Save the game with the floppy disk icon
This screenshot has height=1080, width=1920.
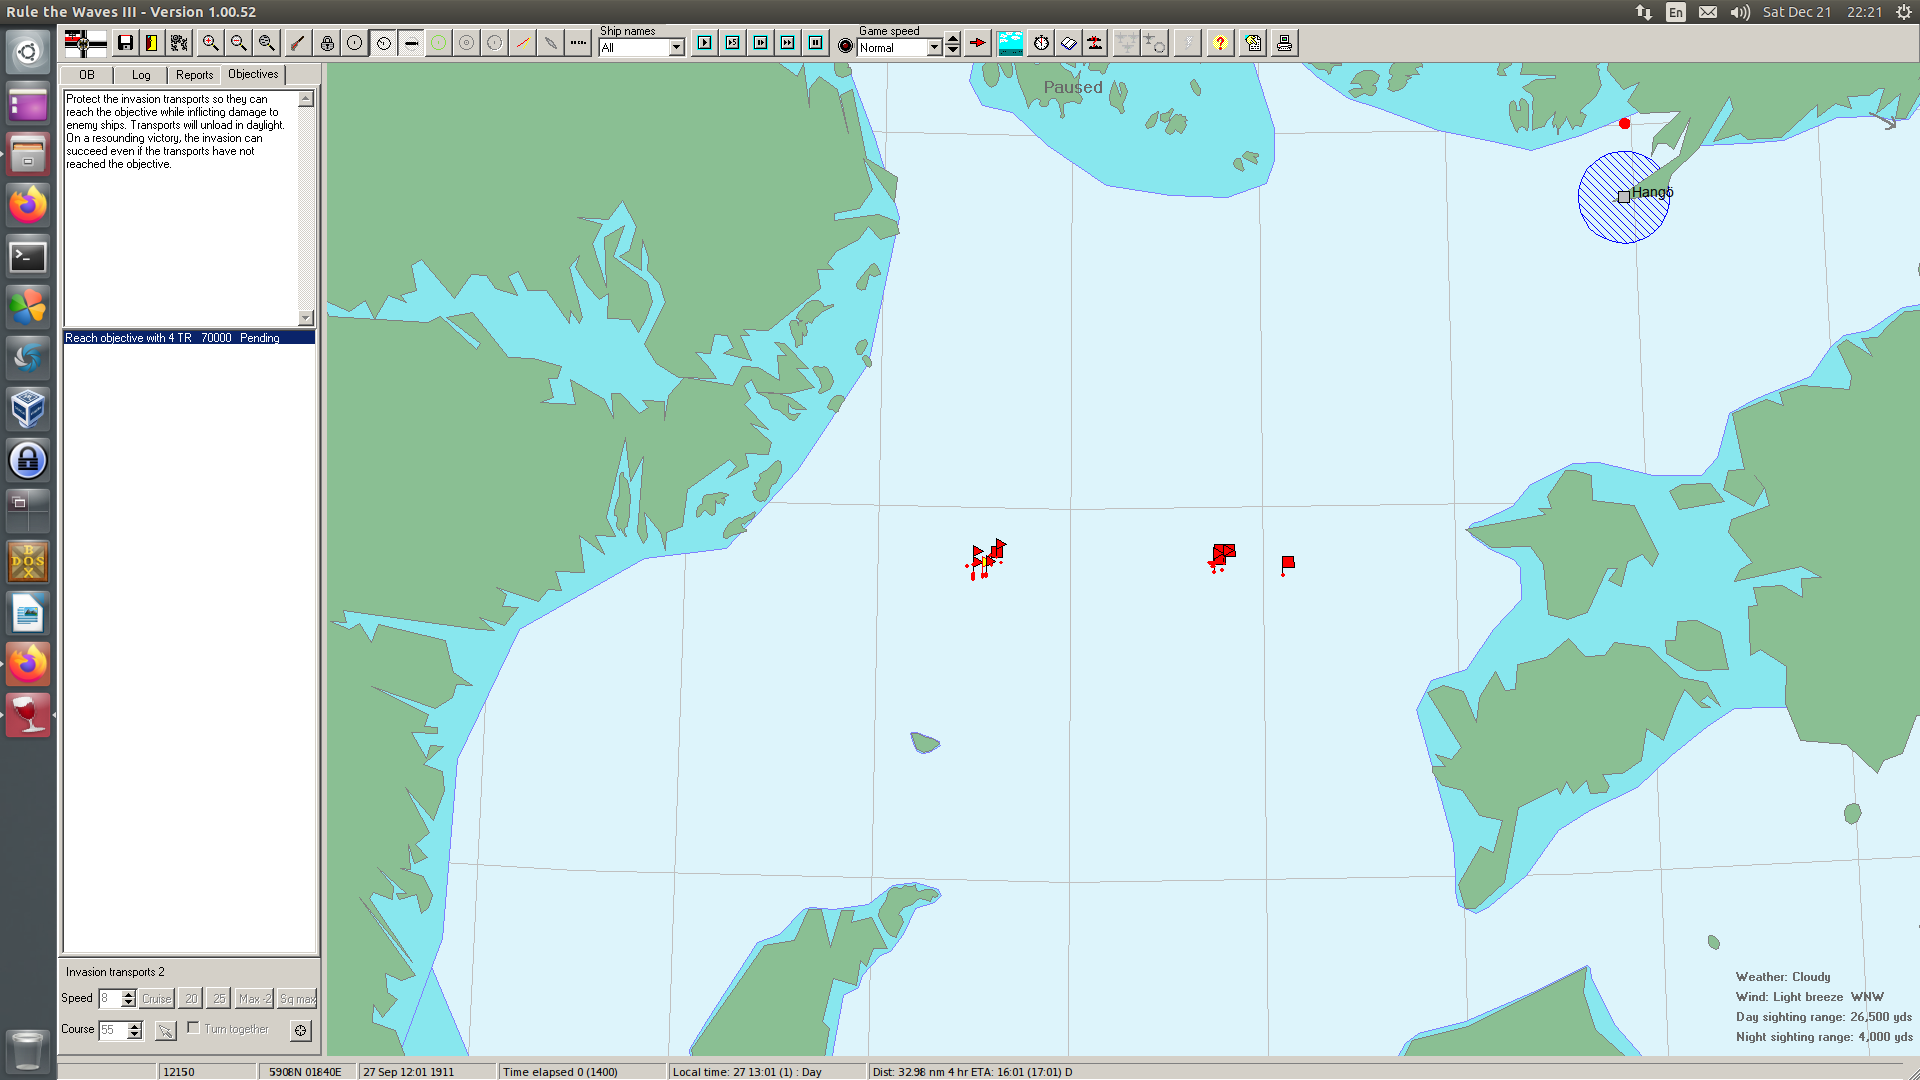click(x=125, y=43)
